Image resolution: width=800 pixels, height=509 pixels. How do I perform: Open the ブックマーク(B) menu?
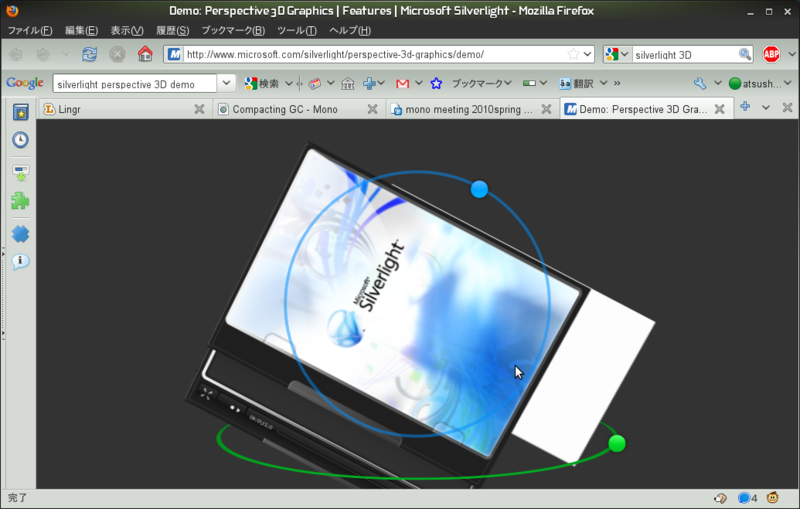(x=233, y=31)
